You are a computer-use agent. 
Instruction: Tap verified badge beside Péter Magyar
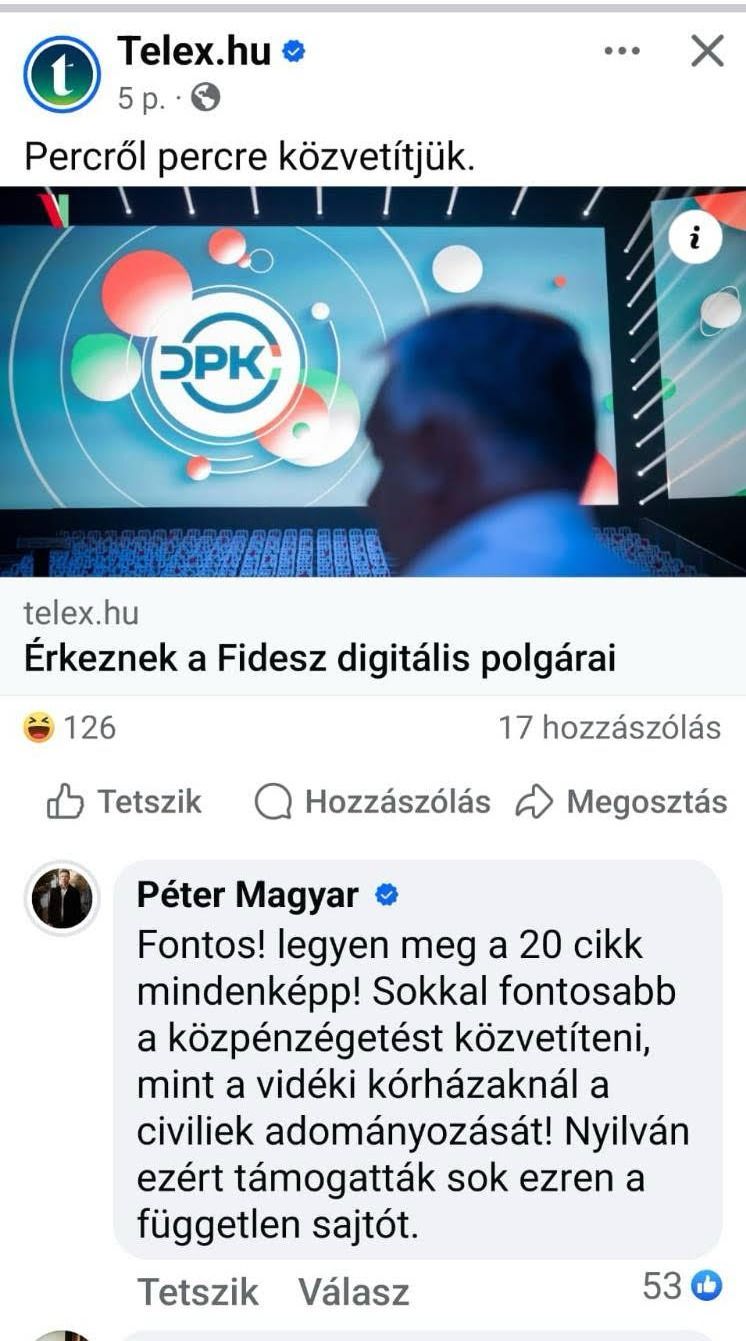click(386, 895)
